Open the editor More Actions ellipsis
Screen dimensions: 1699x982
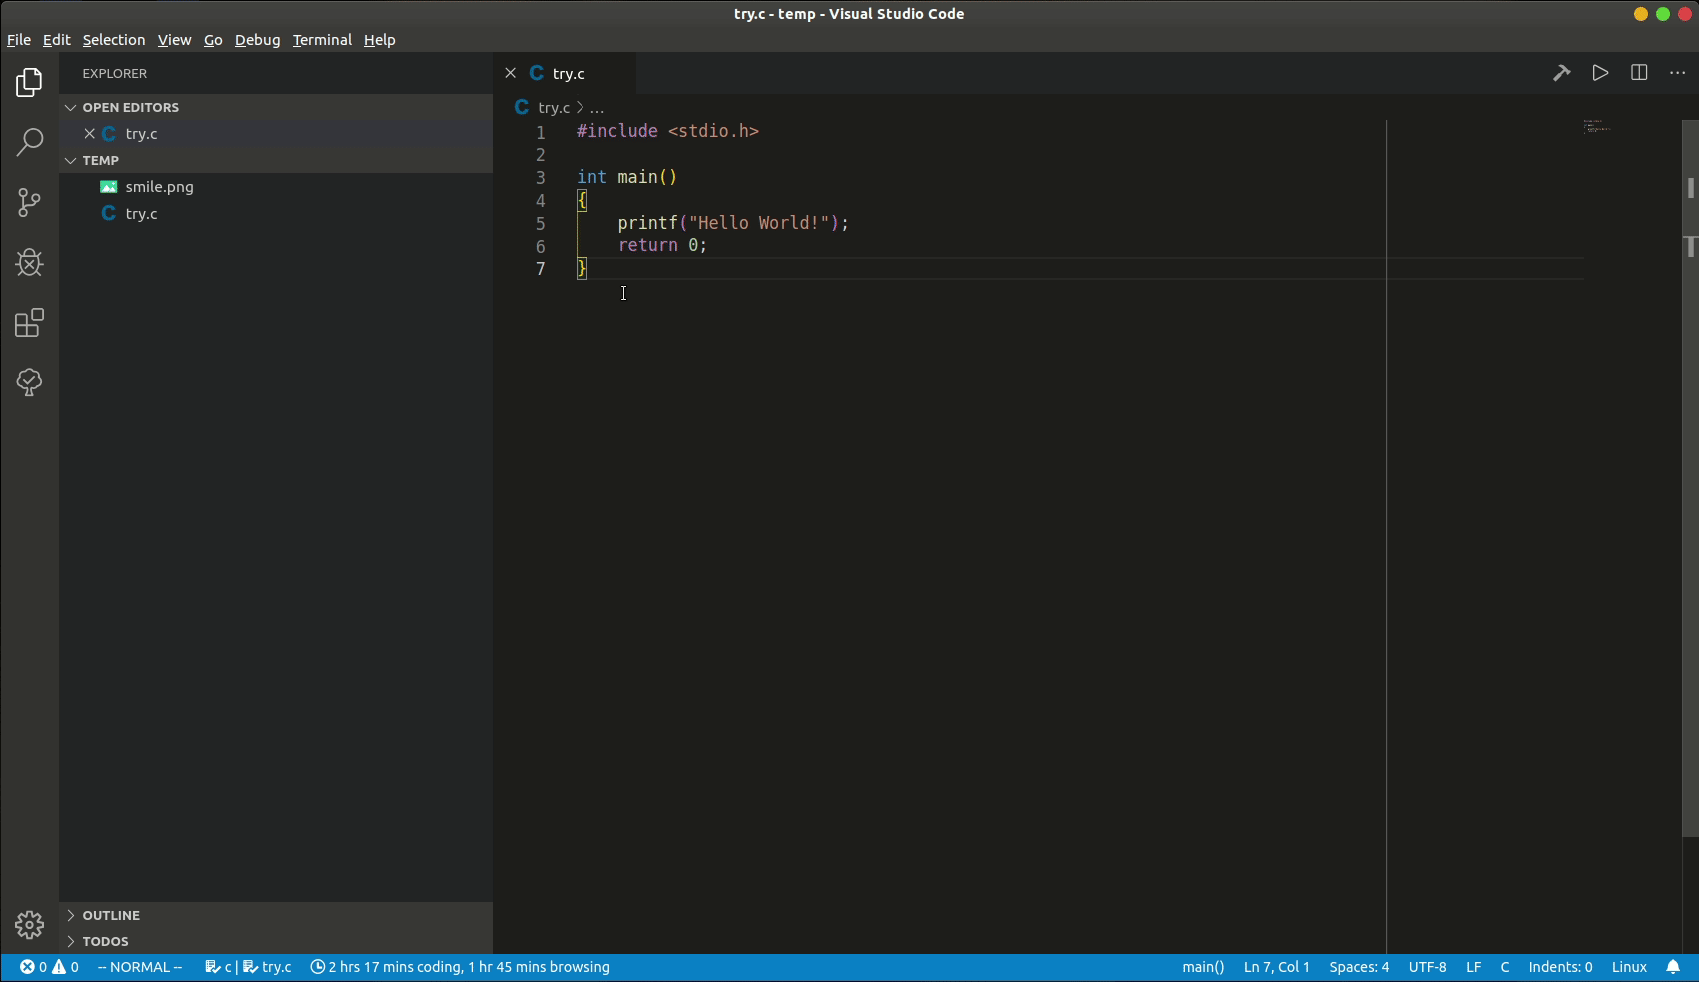pyautogui.click(x=1677, y=73)
